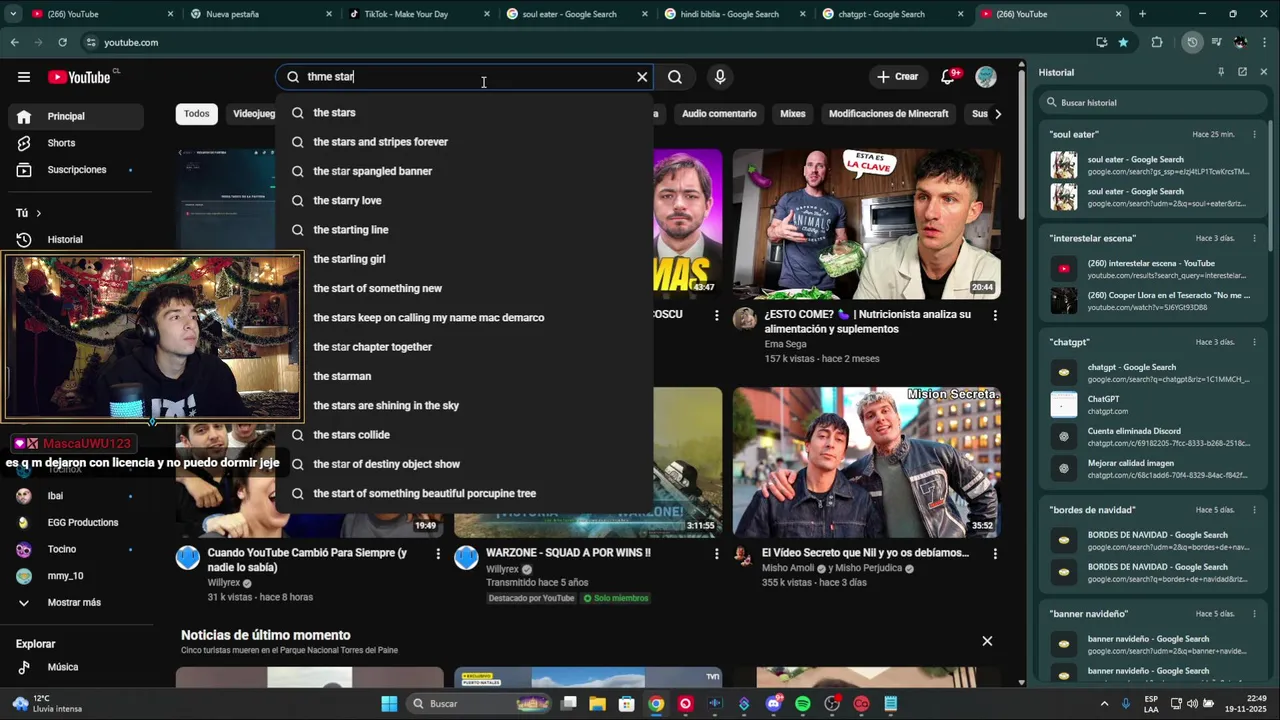This screenshot has width=1280, height=720.
Task: Open Historial in the YouTube sidebar
Action: tap(76, 240)
